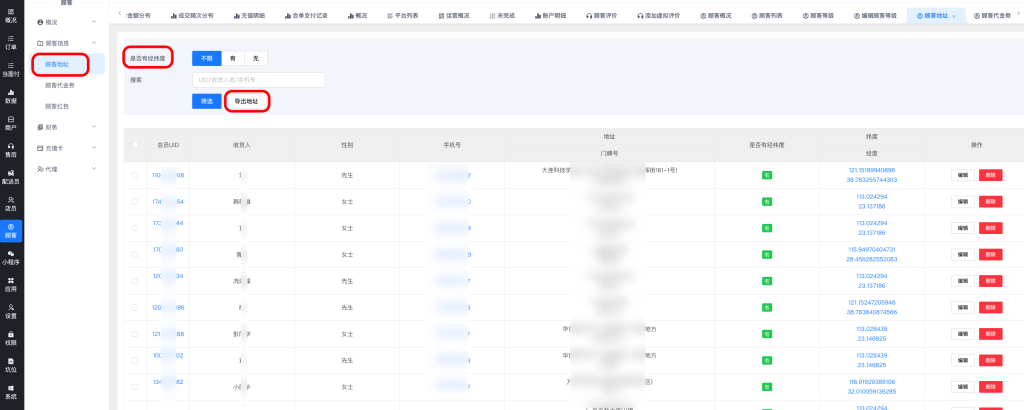
Task: Go to 配送员 in the sidebar
Action: [10, 177]
